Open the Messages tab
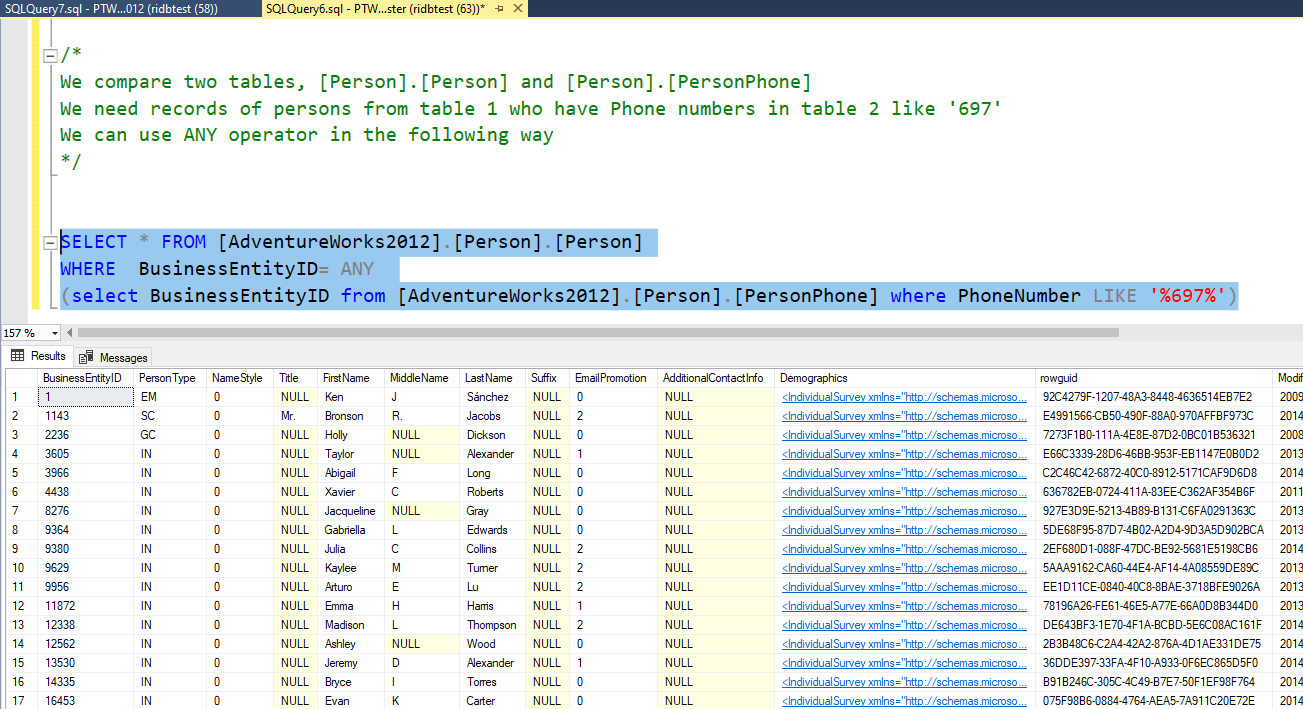The height and width of the screenshot is (709, 1303). click(114, 357)
